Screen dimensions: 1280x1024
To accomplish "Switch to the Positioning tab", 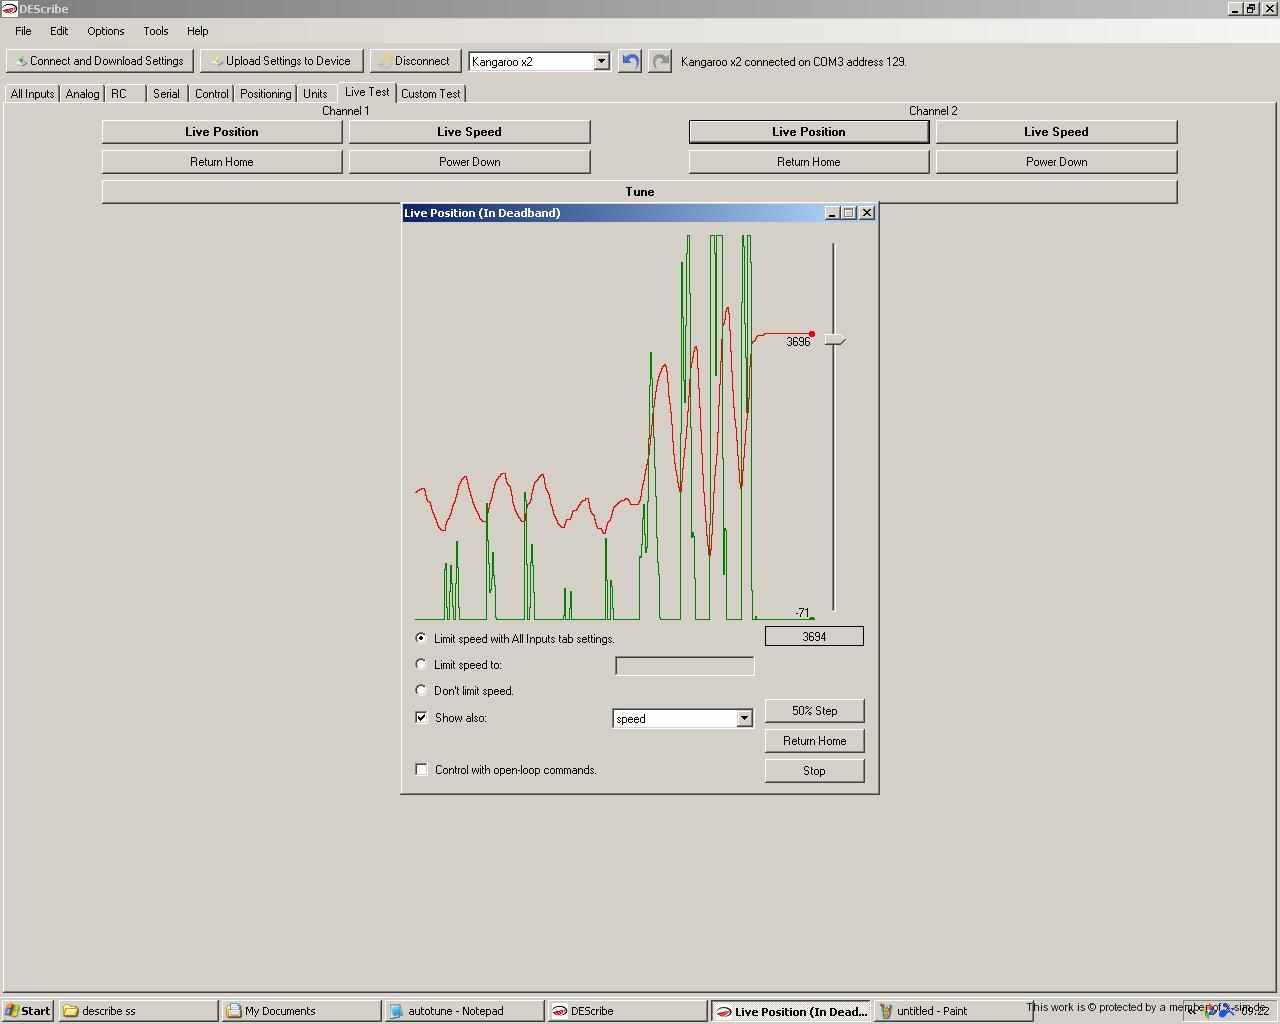I will (x=265, y=94).
